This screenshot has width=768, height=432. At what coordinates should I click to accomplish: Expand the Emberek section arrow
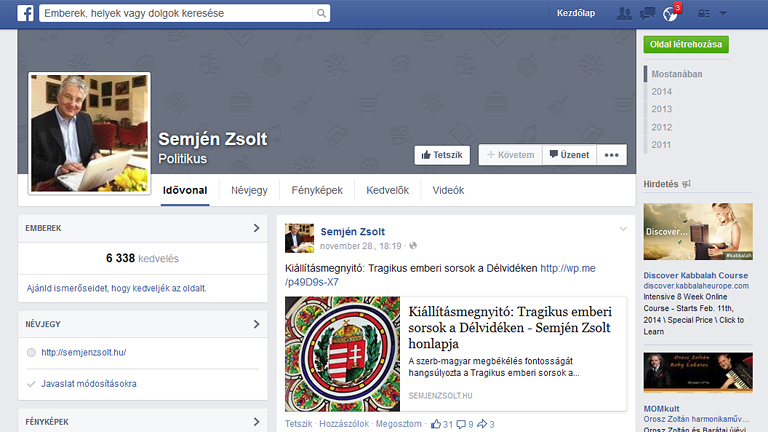[257, 228]
